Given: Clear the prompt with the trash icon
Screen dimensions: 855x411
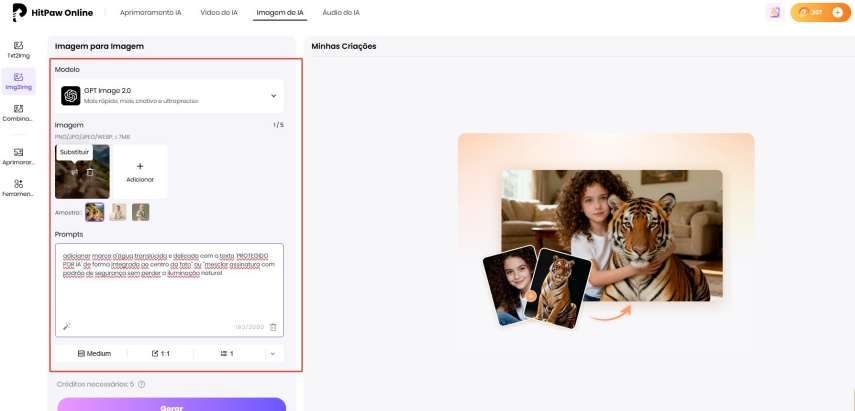Looking at the screenshot, I should (273, 327).
